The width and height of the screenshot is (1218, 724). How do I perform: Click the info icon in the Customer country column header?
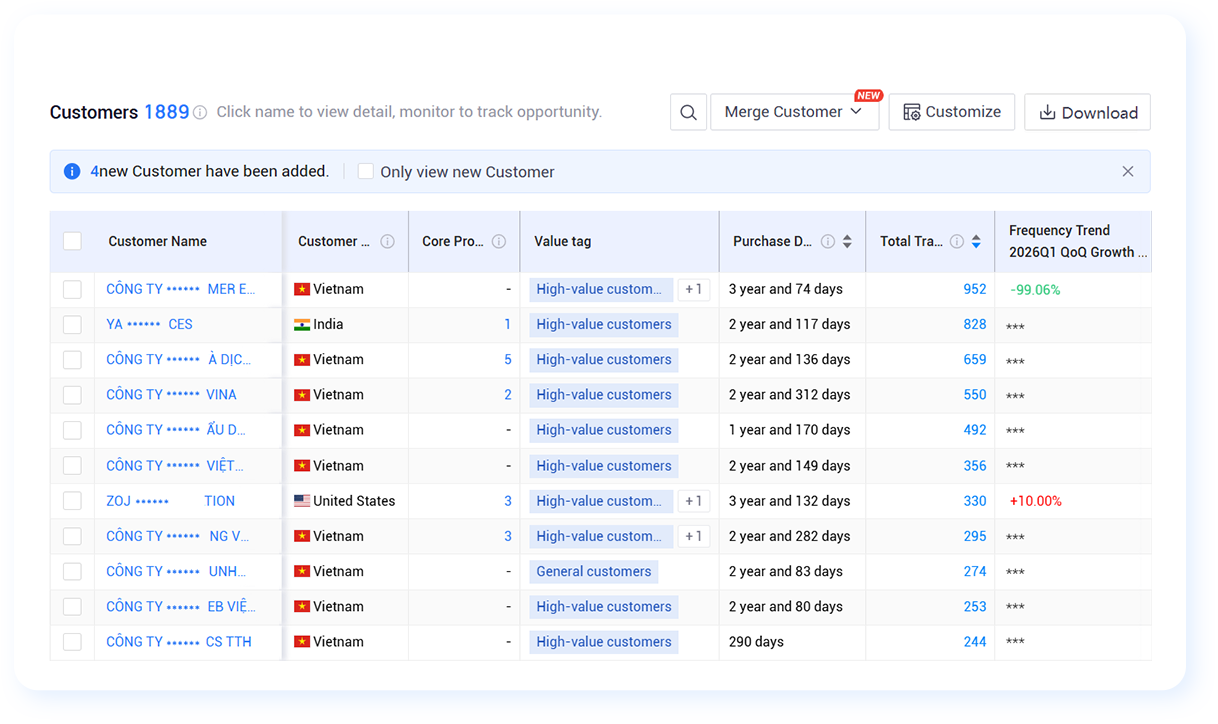coord(388,241)
